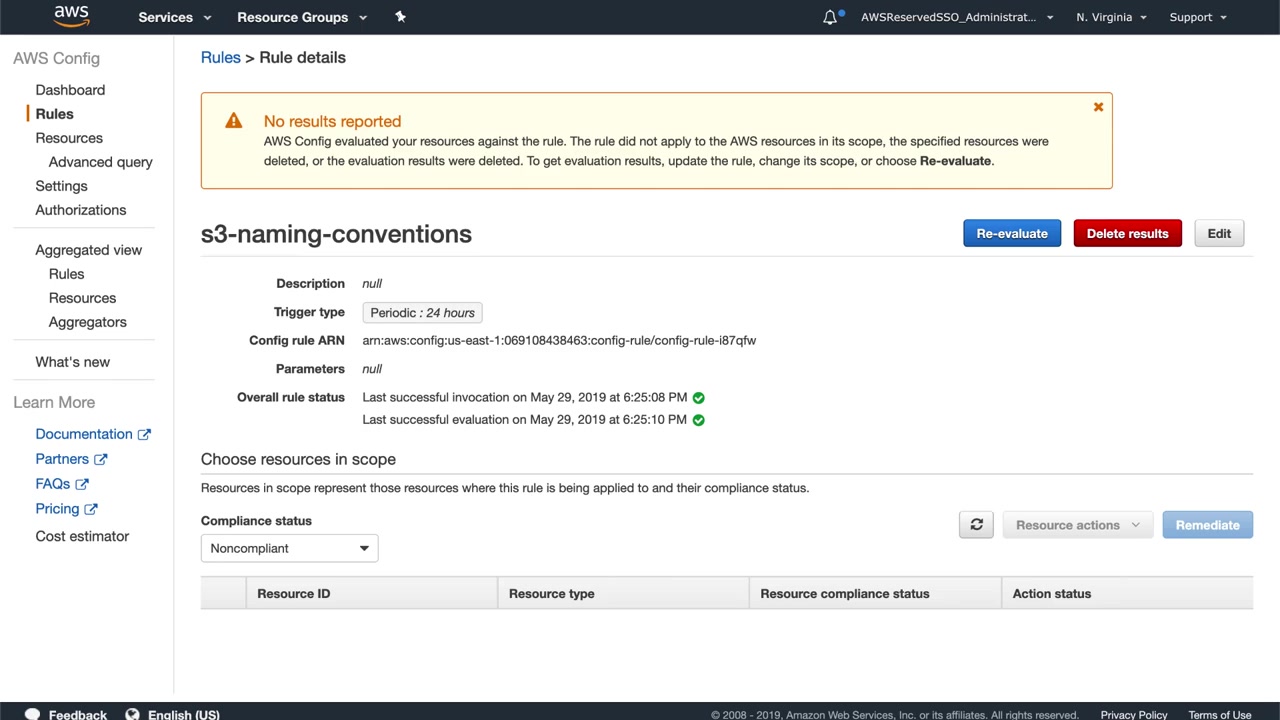This screenshot has width=1280, height=720.
Task: Dismiss the No results reported alert
Action: (1098, 107)
